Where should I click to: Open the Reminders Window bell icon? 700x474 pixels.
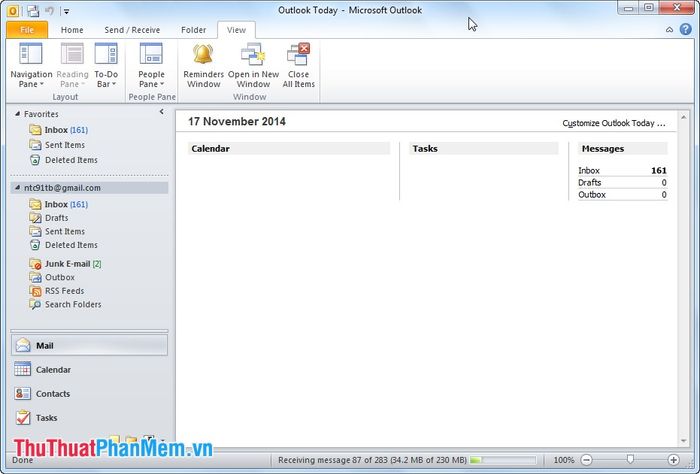point(203,54)
